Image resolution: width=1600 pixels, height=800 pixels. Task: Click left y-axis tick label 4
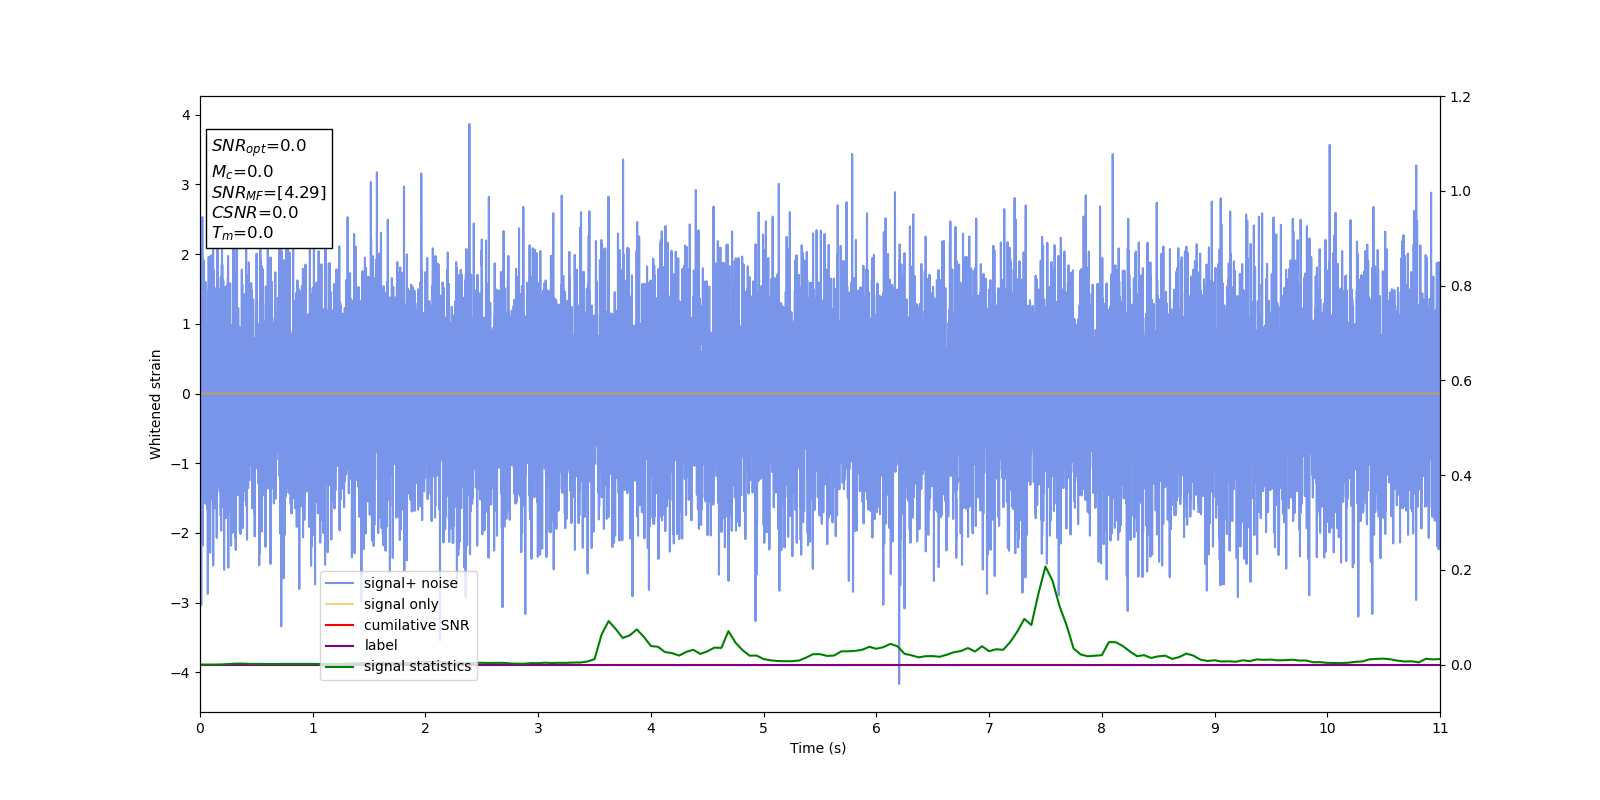click(x=186, y=115)
